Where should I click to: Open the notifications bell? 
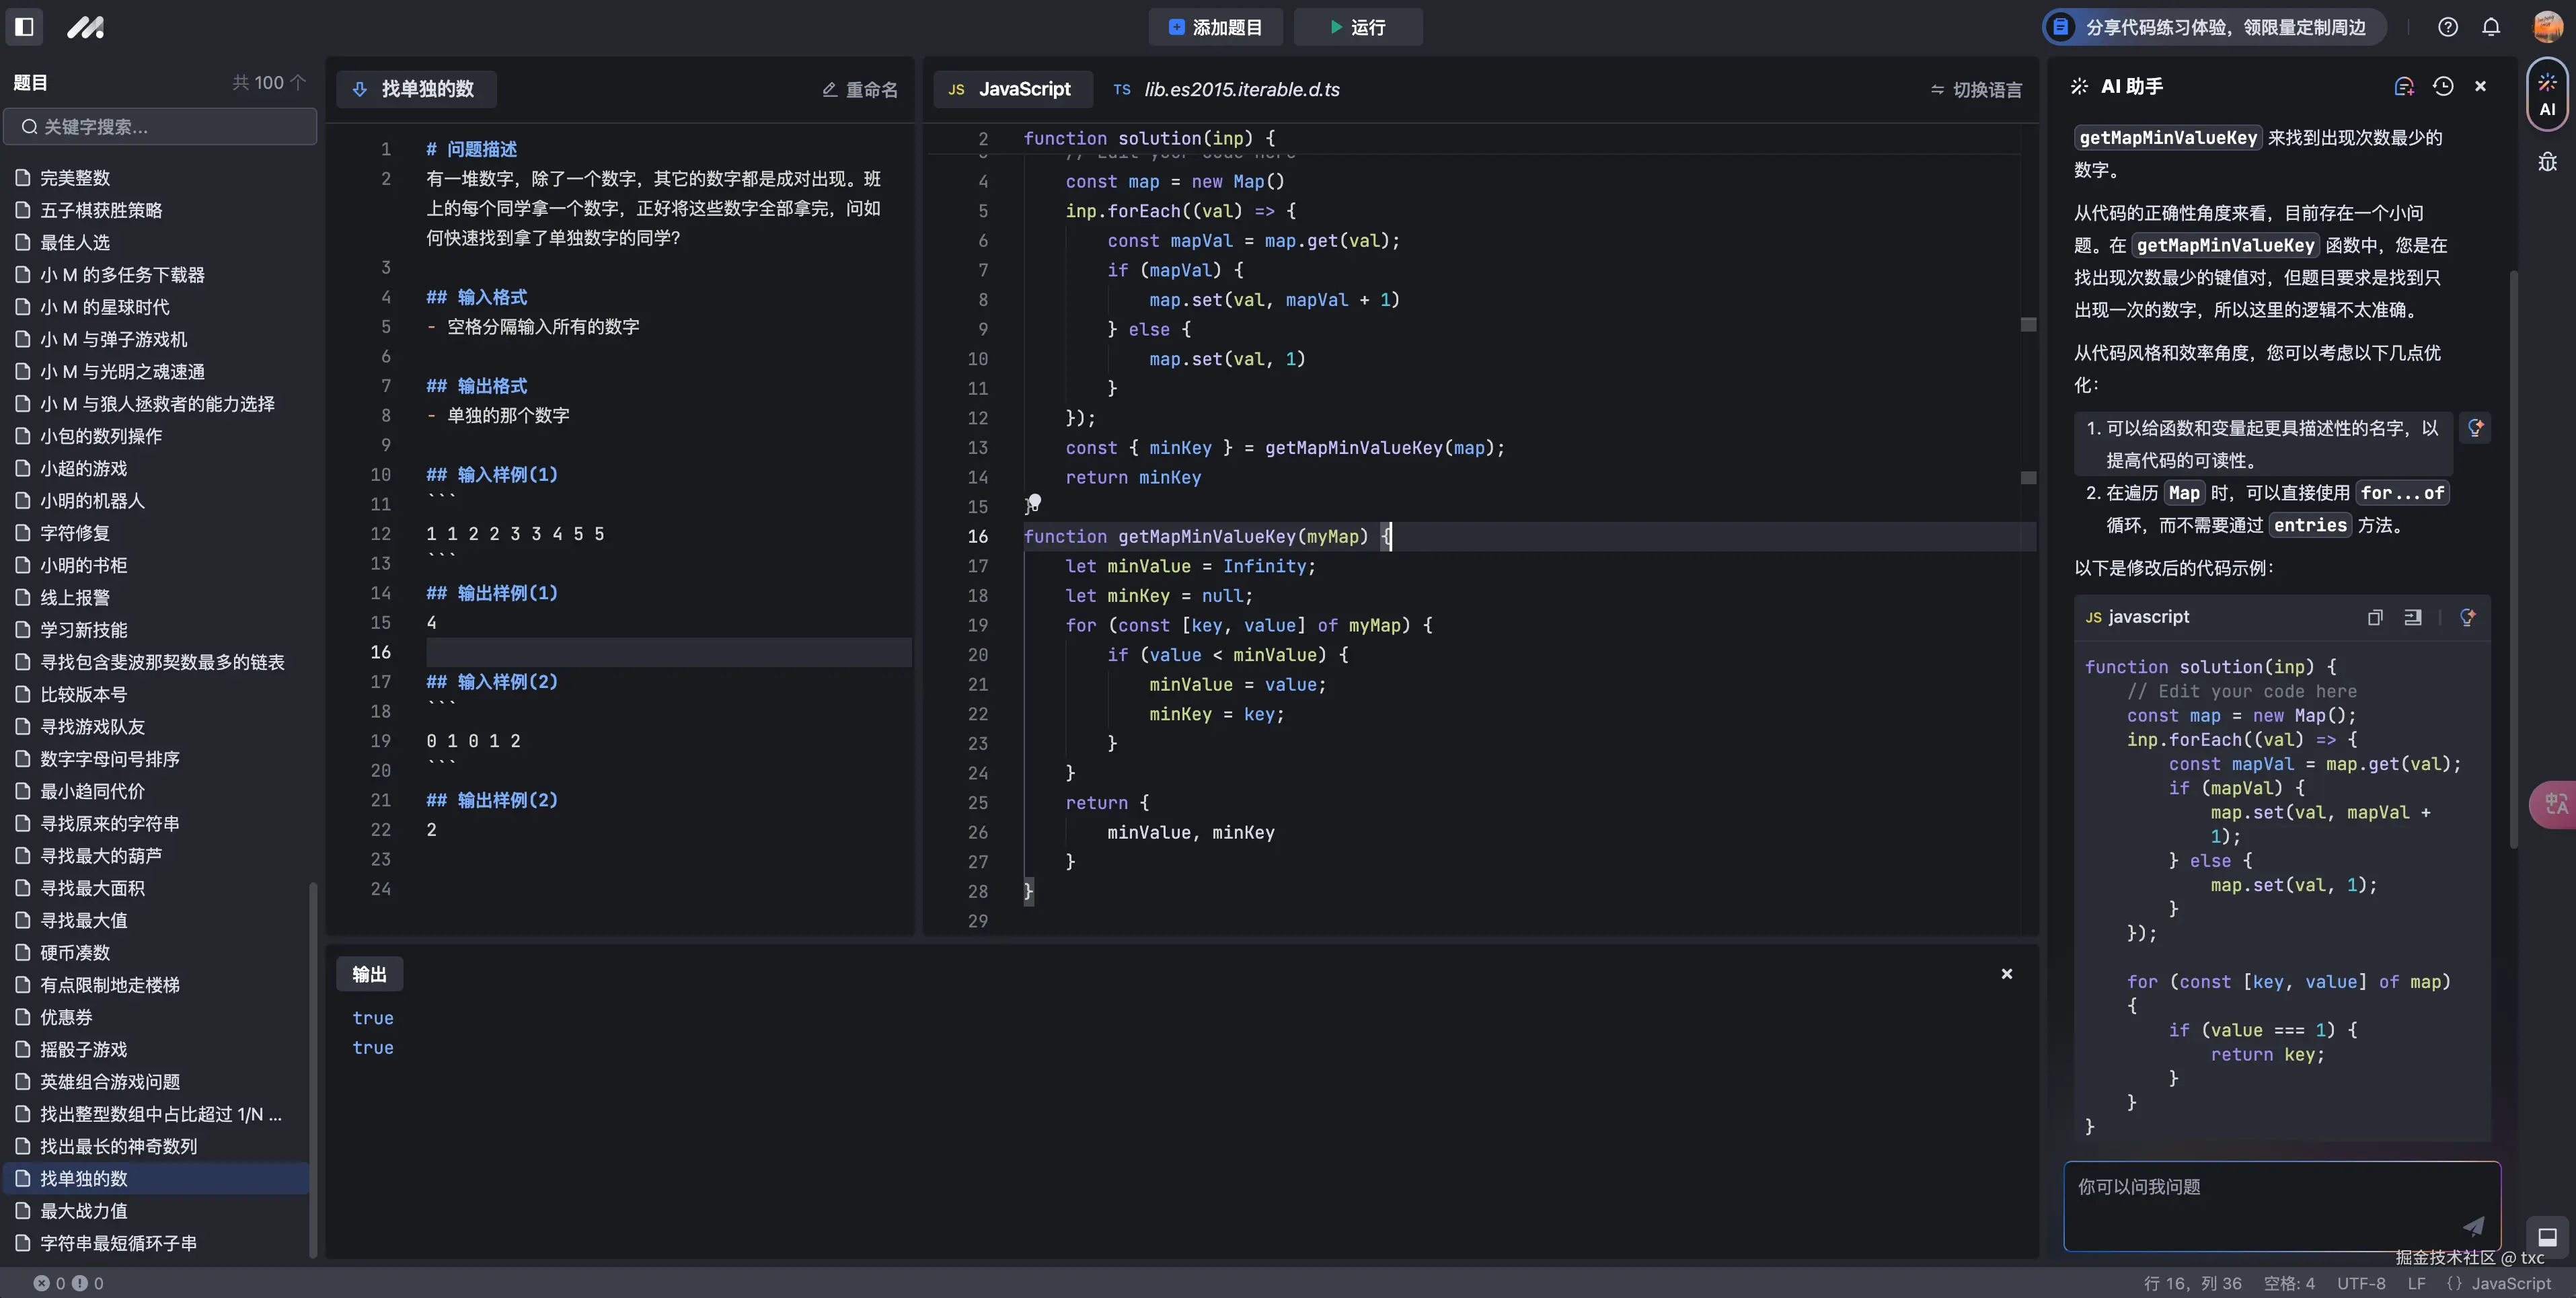coord(2491,27)
